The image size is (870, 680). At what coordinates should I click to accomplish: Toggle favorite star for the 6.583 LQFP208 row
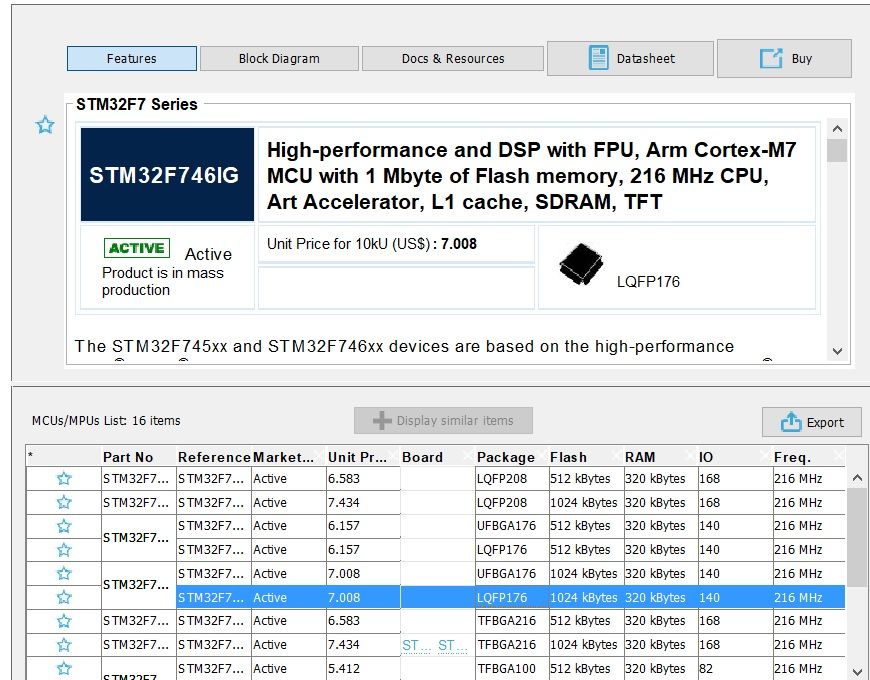coord(64,478)
